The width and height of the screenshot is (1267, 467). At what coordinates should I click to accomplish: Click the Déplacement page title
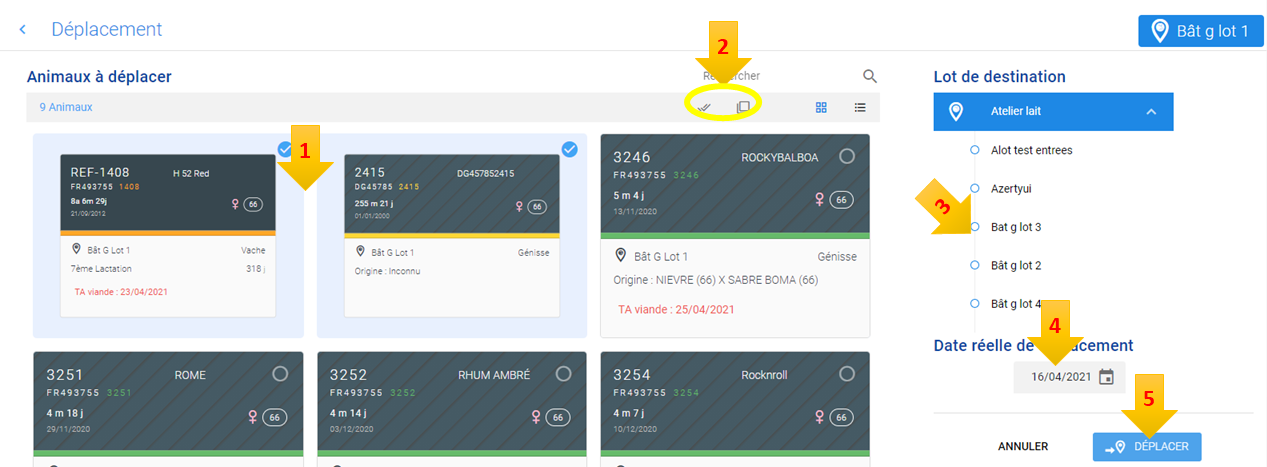point(107,30)
